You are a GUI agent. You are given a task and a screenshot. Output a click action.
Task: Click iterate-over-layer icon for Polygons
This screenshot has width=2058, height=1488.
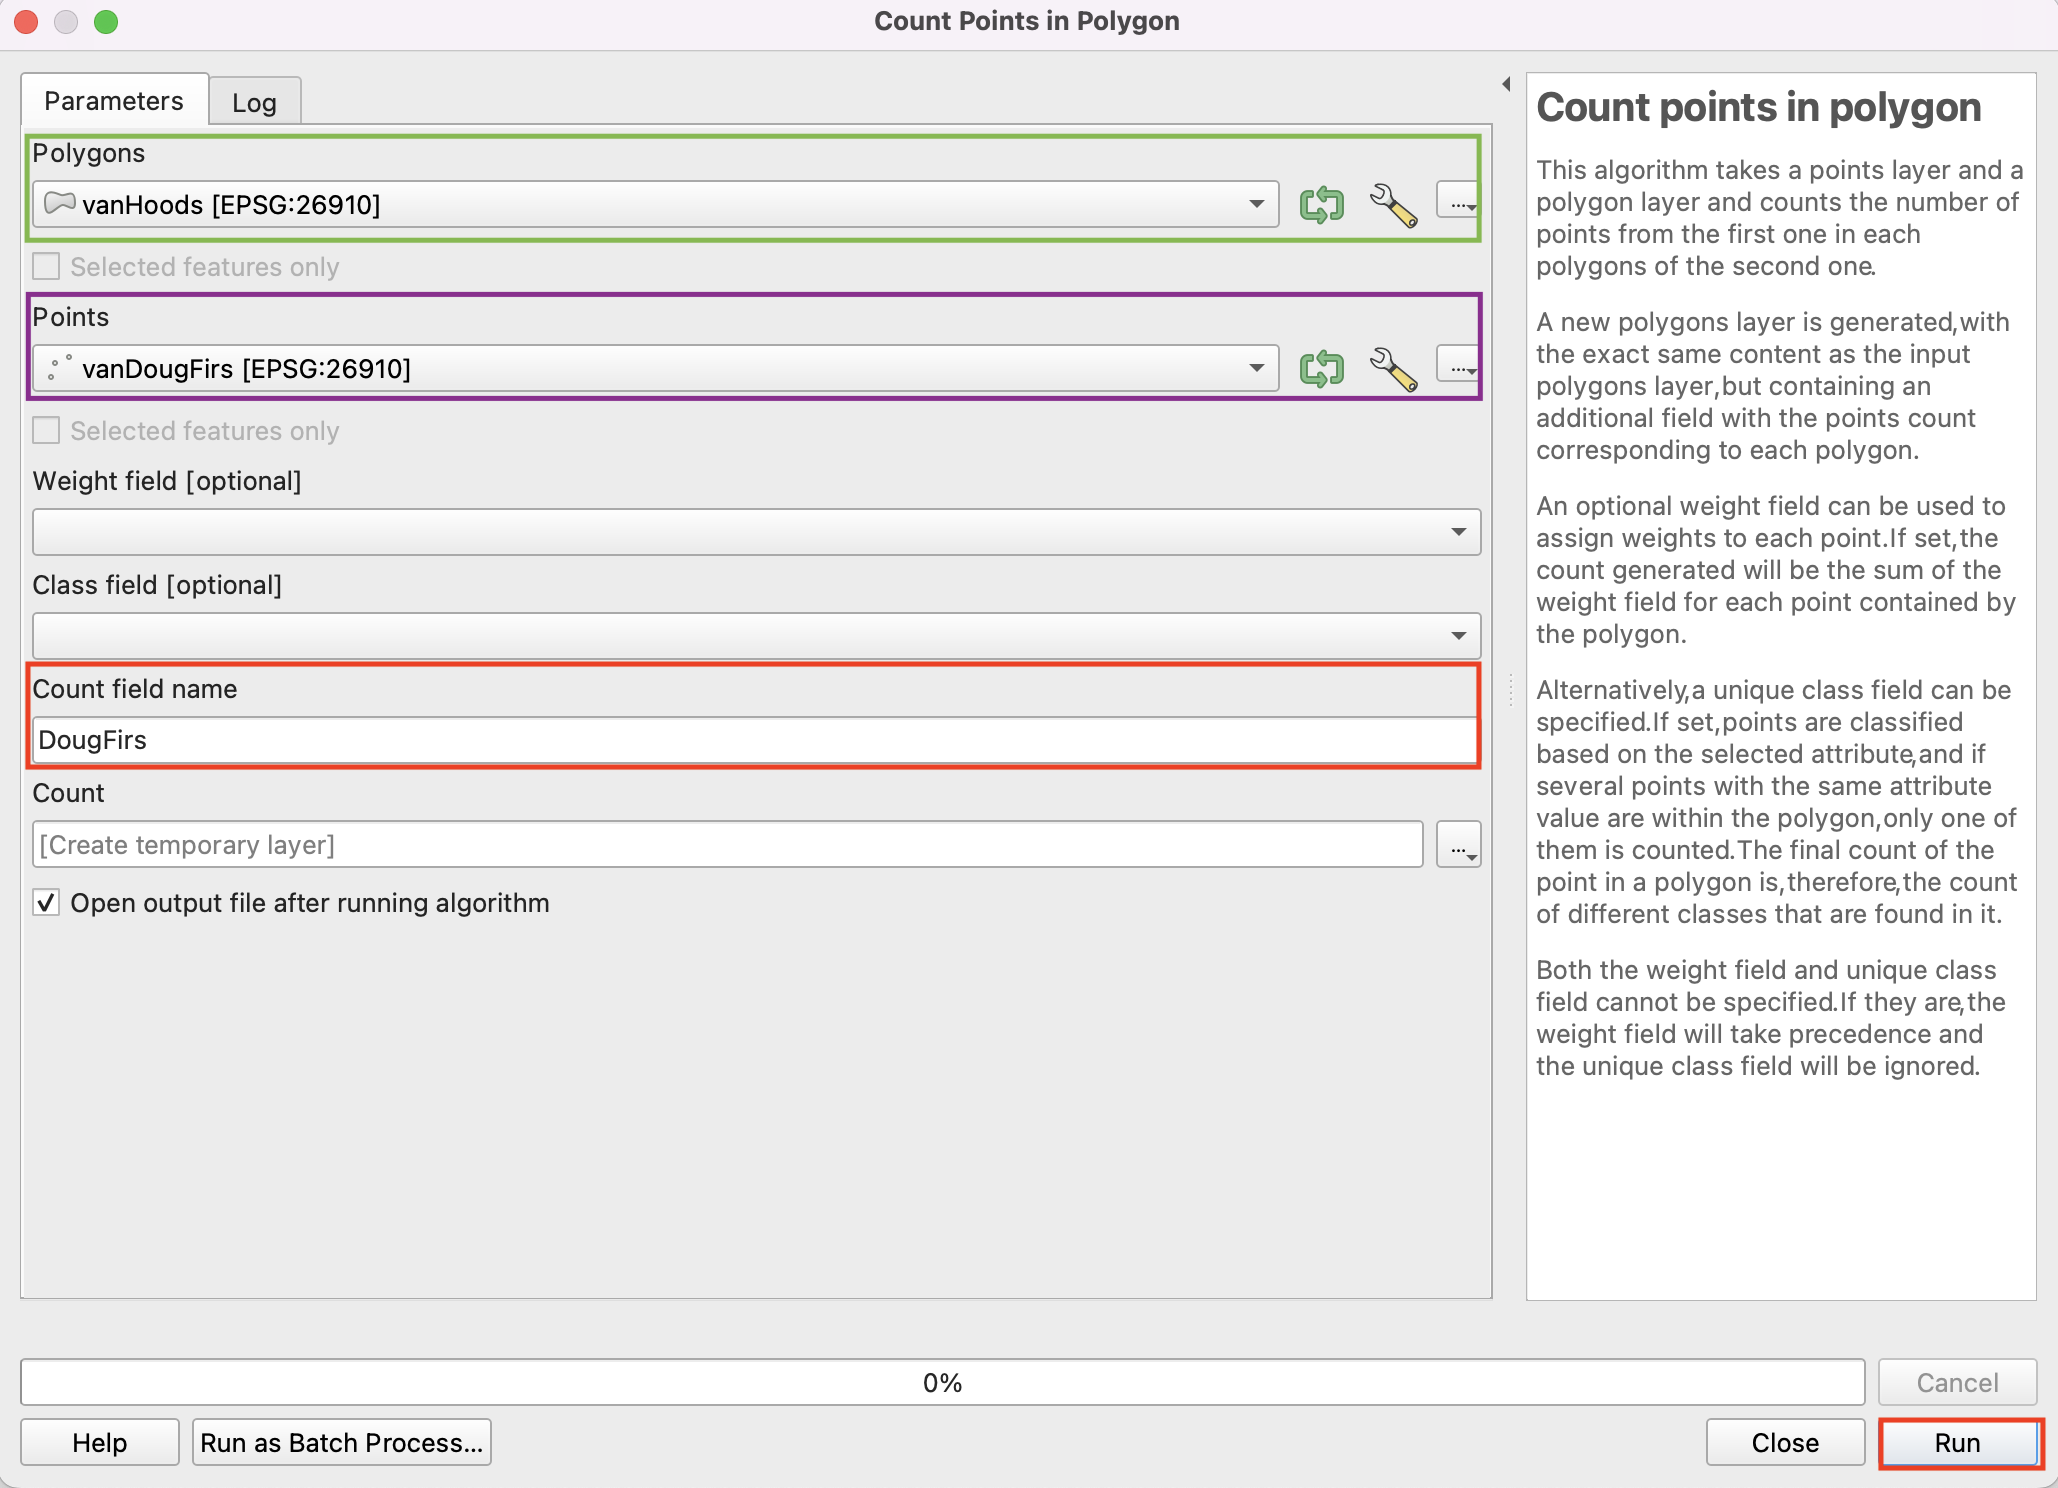point(1321,204)
